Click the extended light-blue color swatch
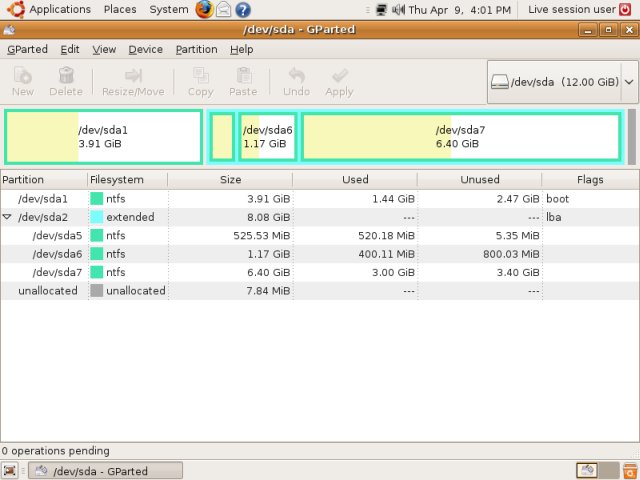 pos(96,217)
